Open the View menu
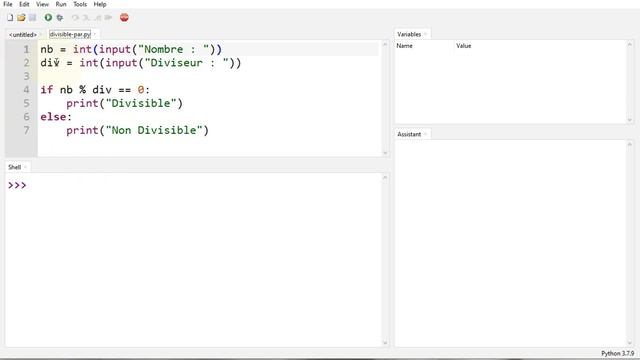The height and width of the screenshot is (360, 640). [42, 4]
